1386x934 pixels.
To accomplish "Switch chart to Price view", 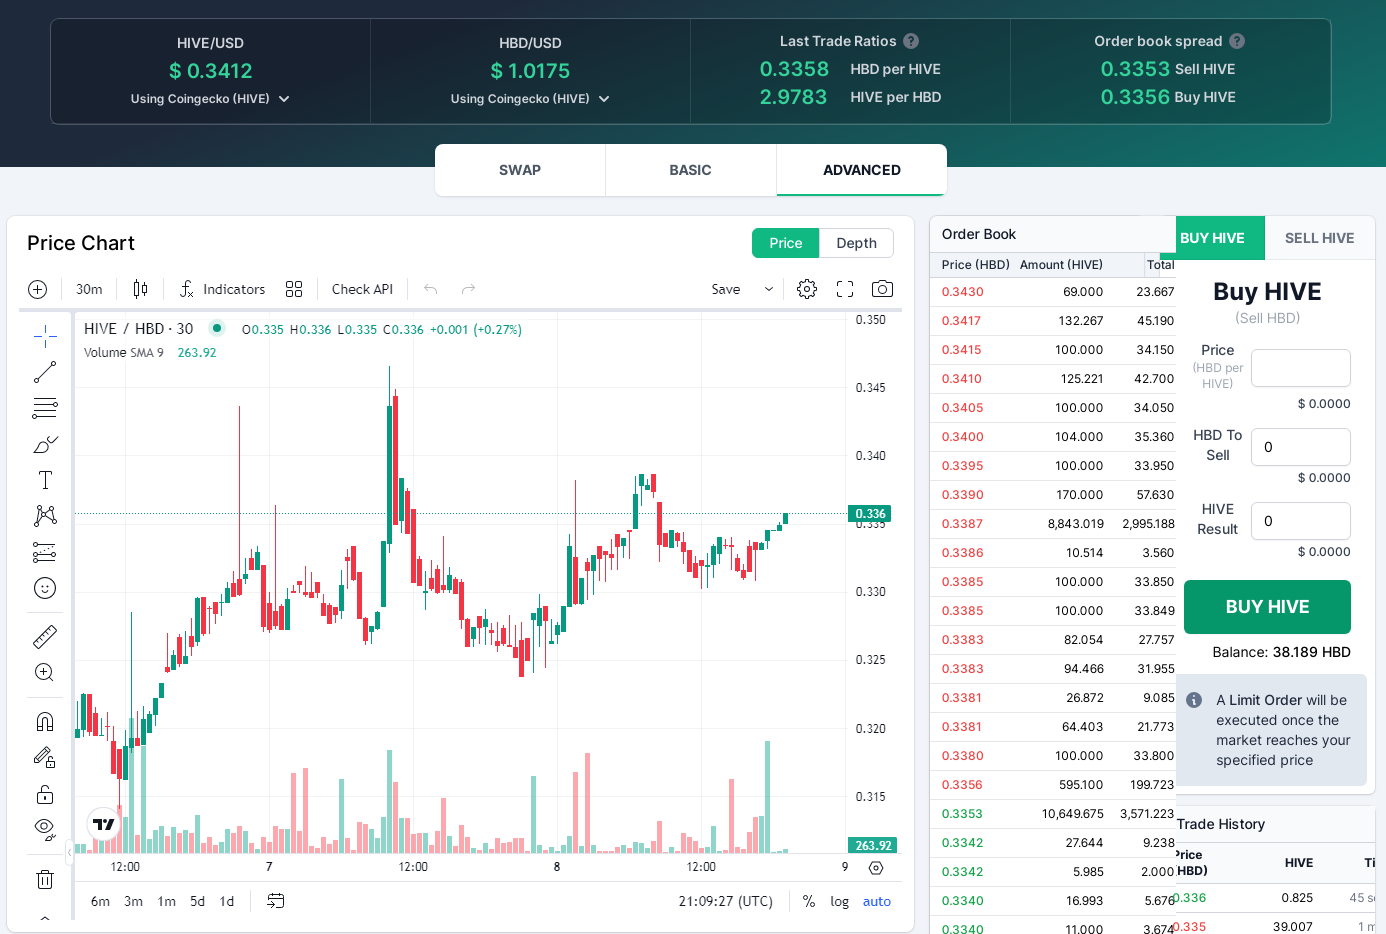I will pyautogui.click(x=786, y=243).
